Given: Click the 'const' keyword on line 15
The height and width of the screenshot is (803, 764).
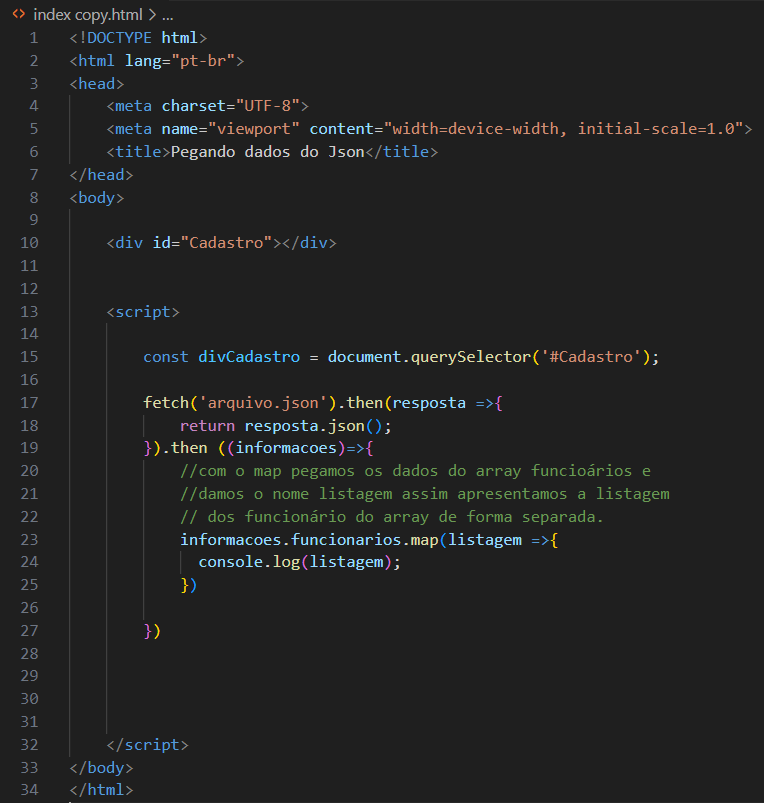Looking at the screenshot, I should pos(166,357).
